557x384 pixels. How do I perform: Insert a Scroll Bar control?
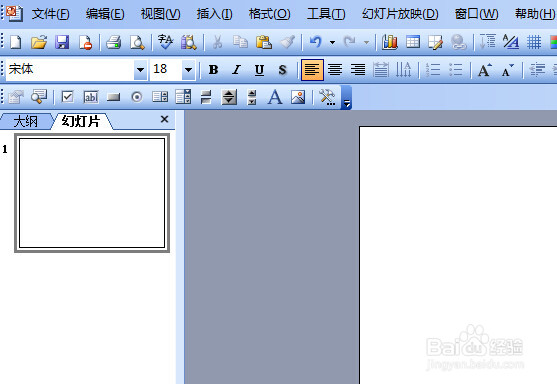tap(252, 97)
